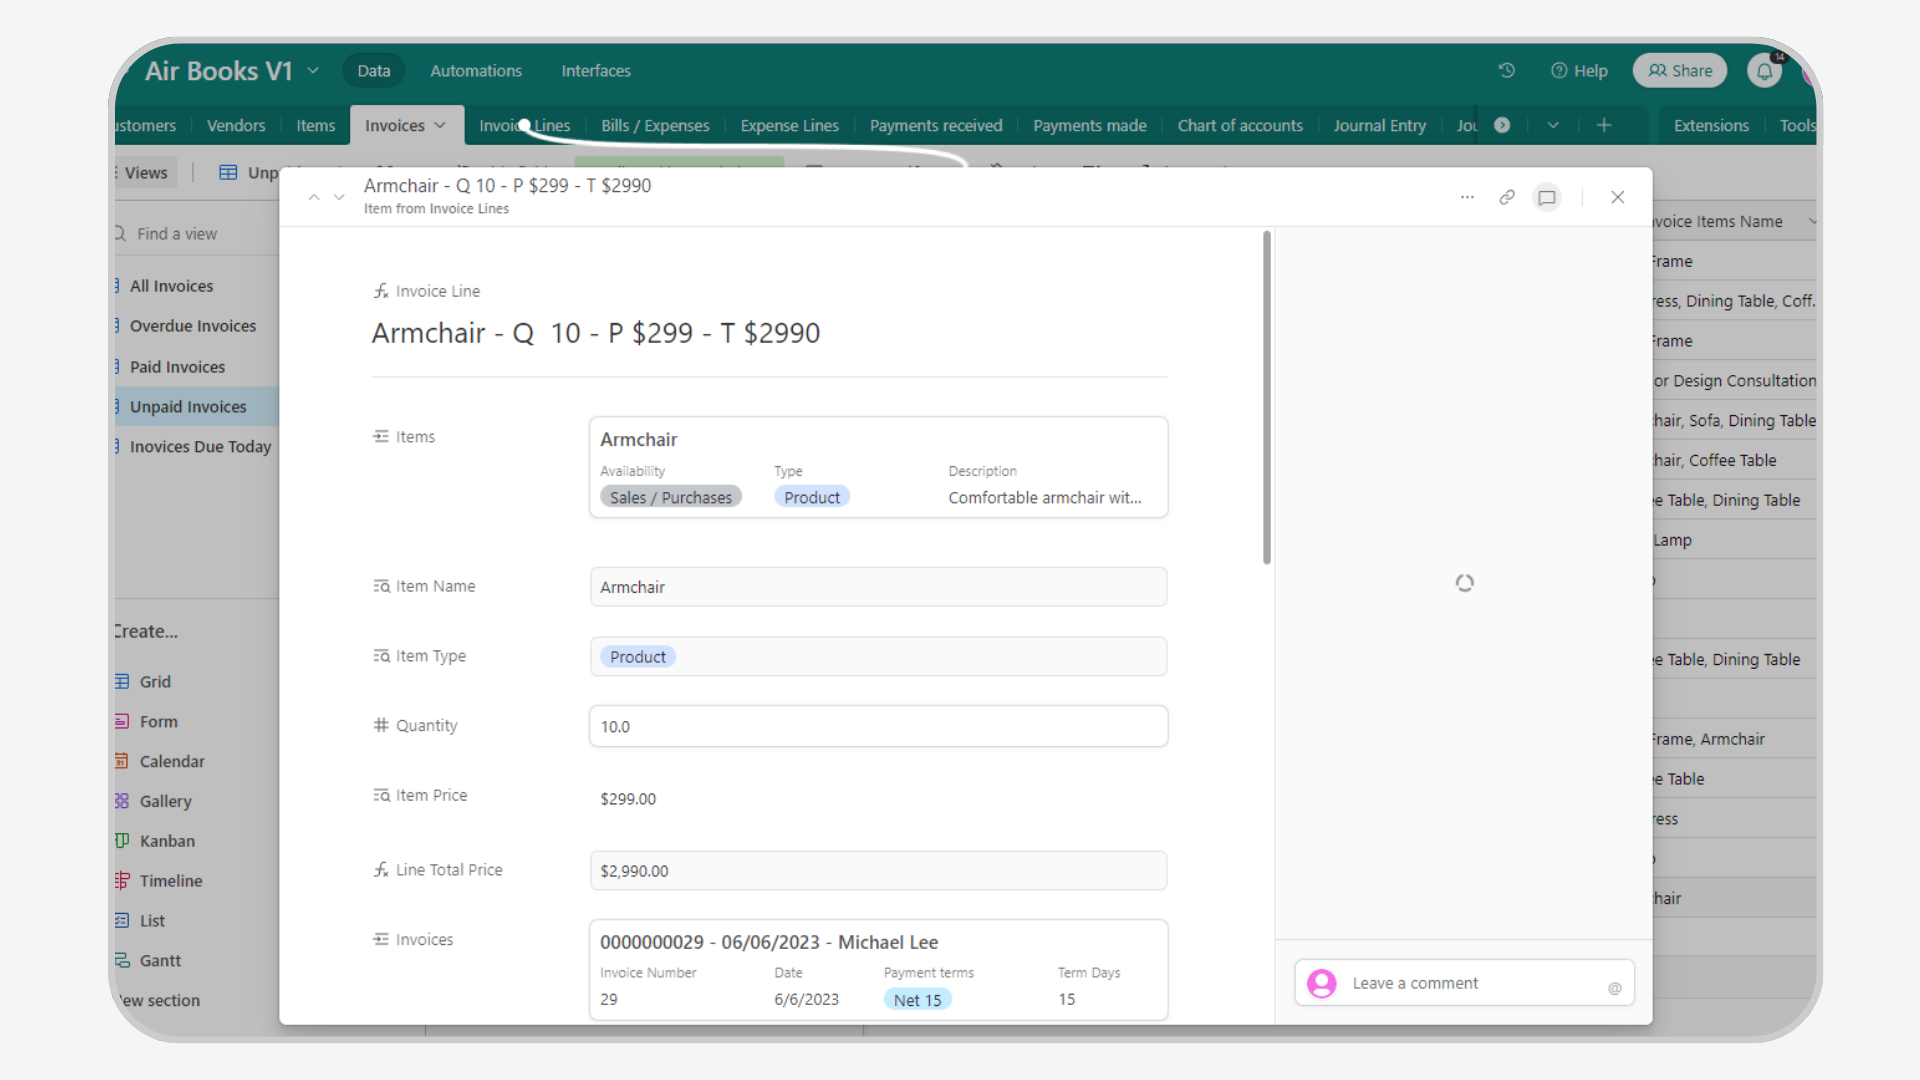1920x1080 pixels.
Task: Click Items field label icon
Action: pyautogui.click(x=381, y=436)
